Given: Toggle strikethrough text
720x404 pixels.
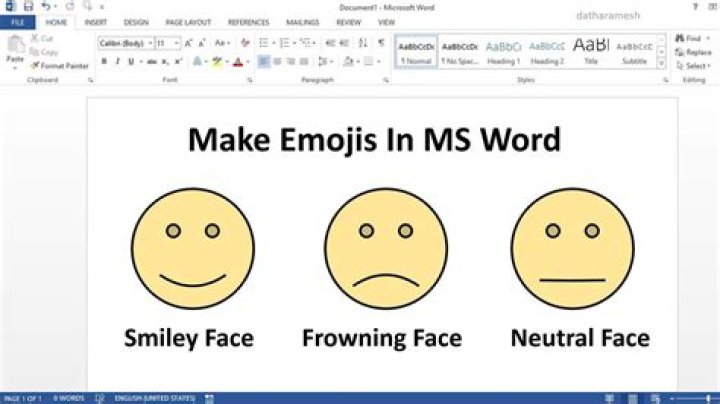Looking at the screenshot, I should [152, 62].
